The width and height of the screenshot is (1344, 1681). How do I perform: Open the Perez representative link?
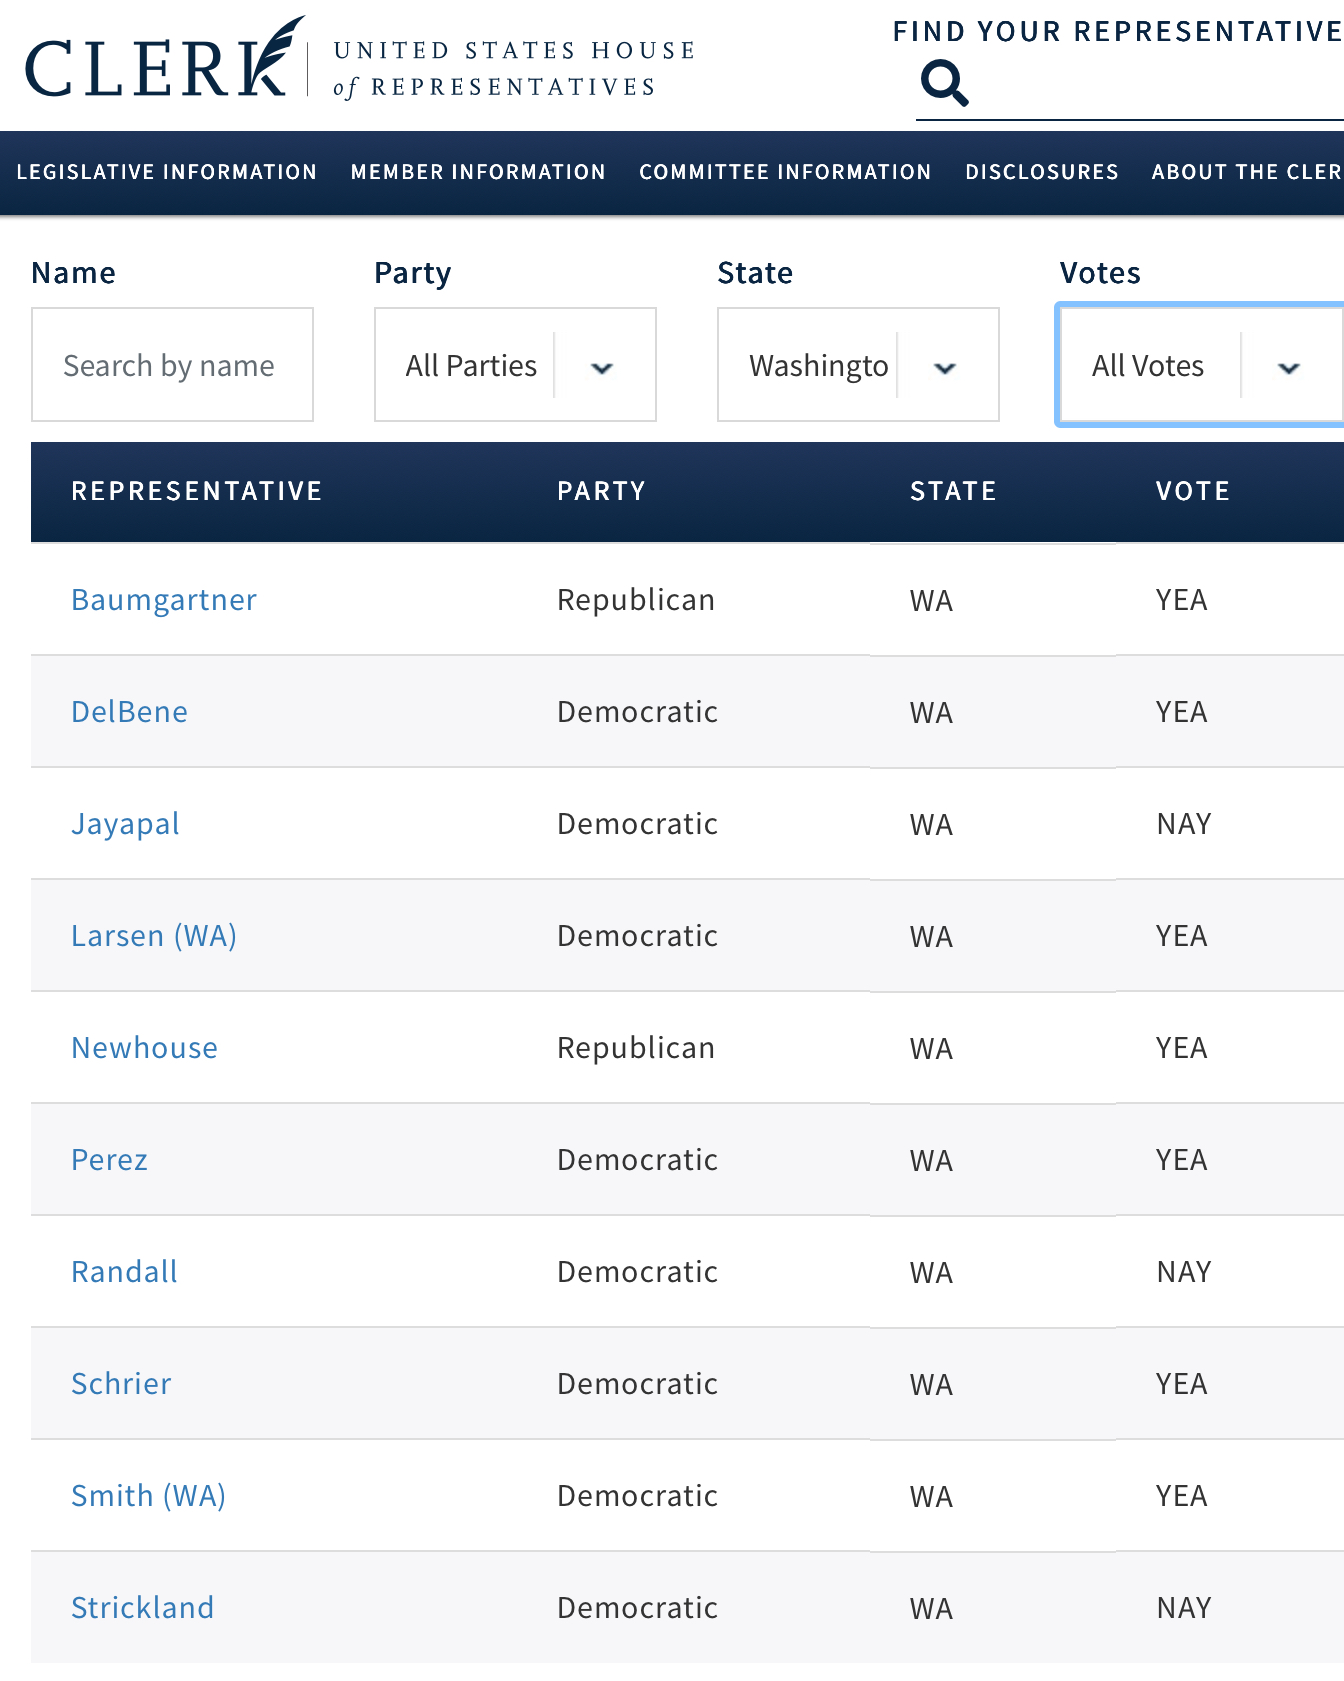pyautogui.click(x=109, y=1160)
